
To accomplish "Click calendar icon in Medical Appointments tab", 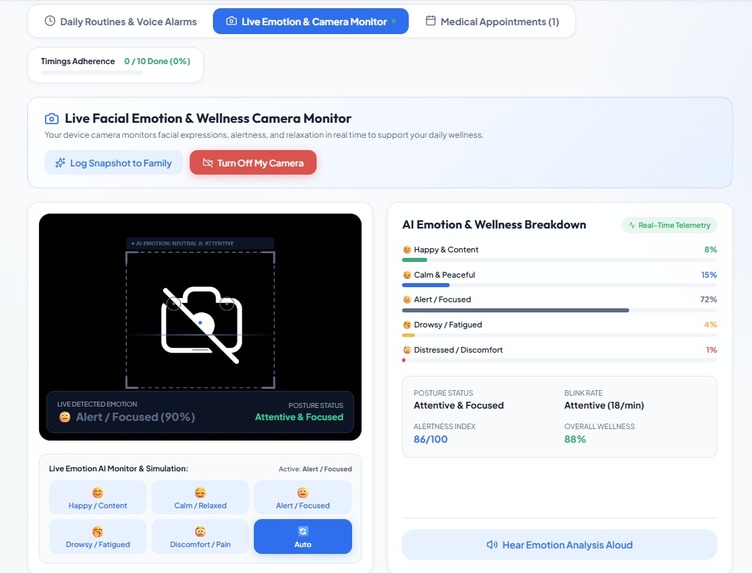I will pyautogui.click(x=431, y=21).
